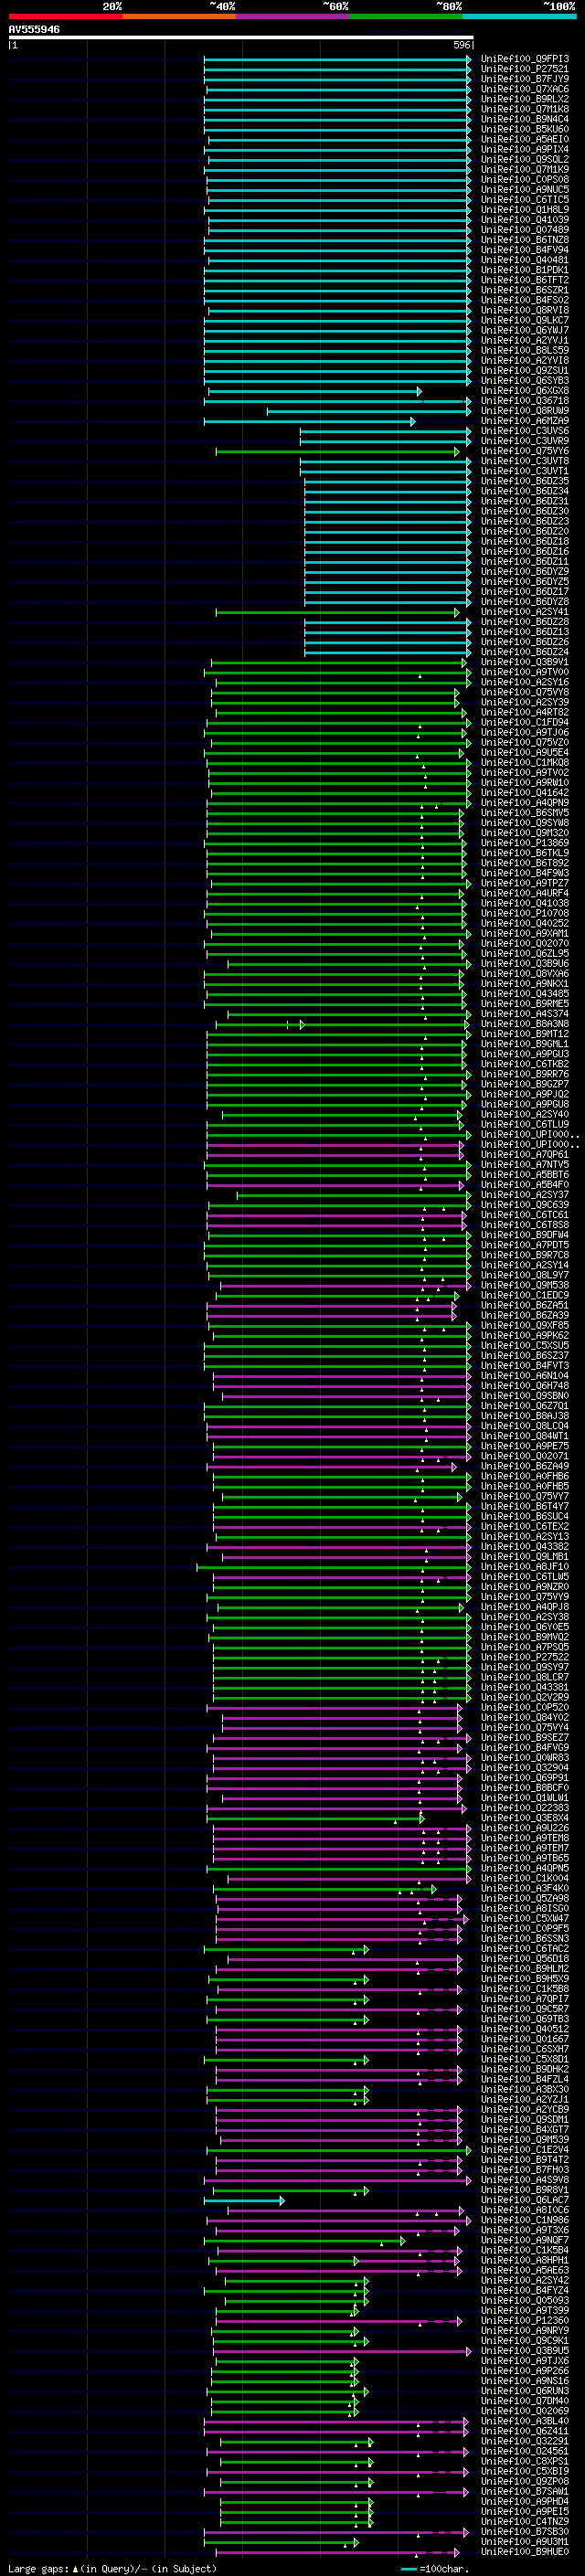Click label UniRef100_Q1H8L9
Image resolution: width=585 pixels, height=2576 pixels.
pyautogui.click(x=525, y=209)
